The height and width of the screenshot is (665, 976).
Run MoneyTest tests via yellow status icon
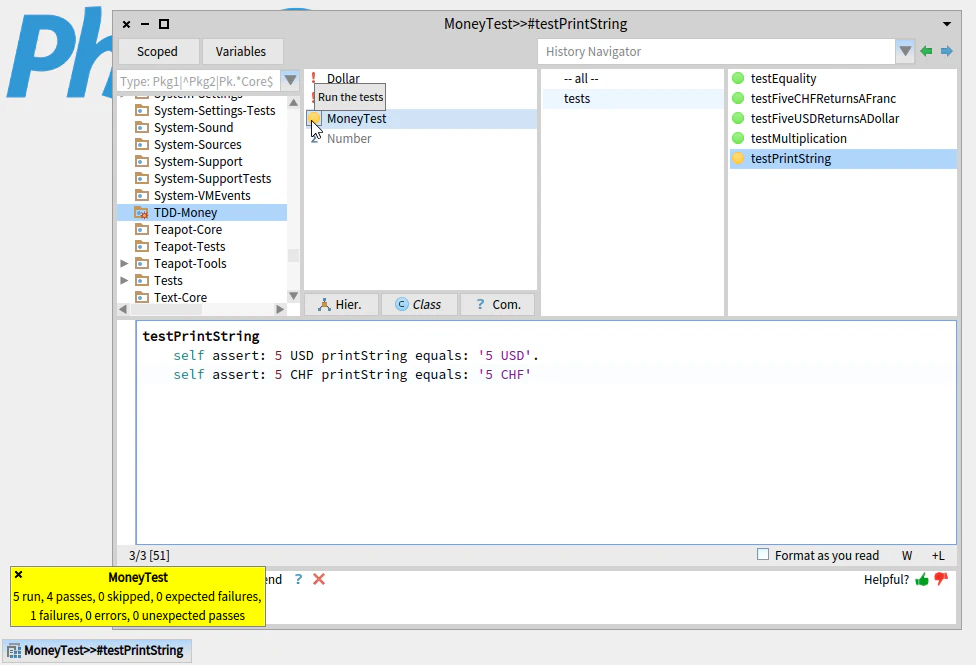314,118
